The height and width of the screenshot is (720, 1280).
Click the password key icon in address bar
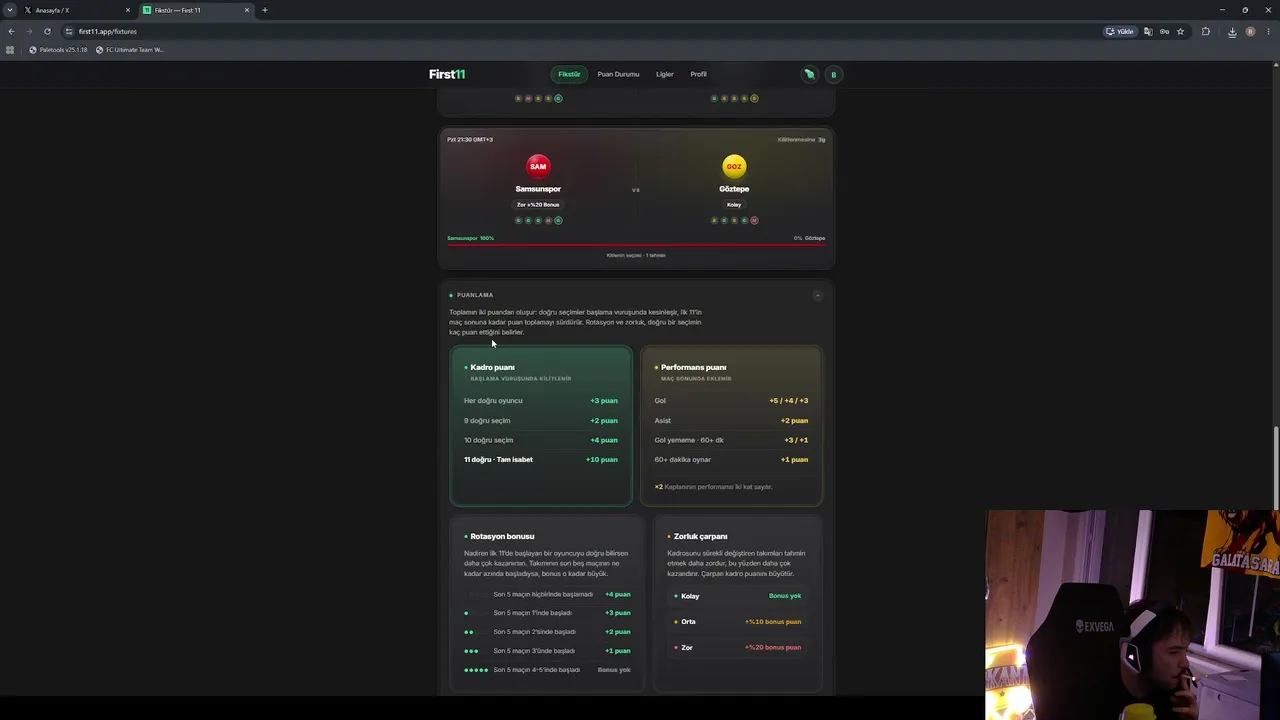[1164, 31]
